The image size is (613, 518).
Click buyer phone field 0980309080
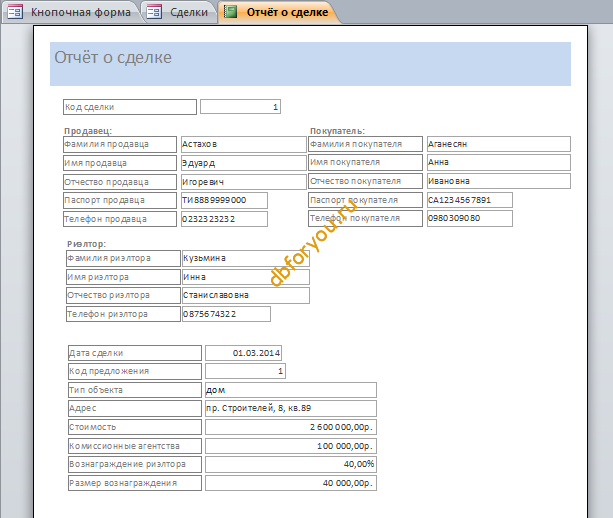[x=470, y=218]
